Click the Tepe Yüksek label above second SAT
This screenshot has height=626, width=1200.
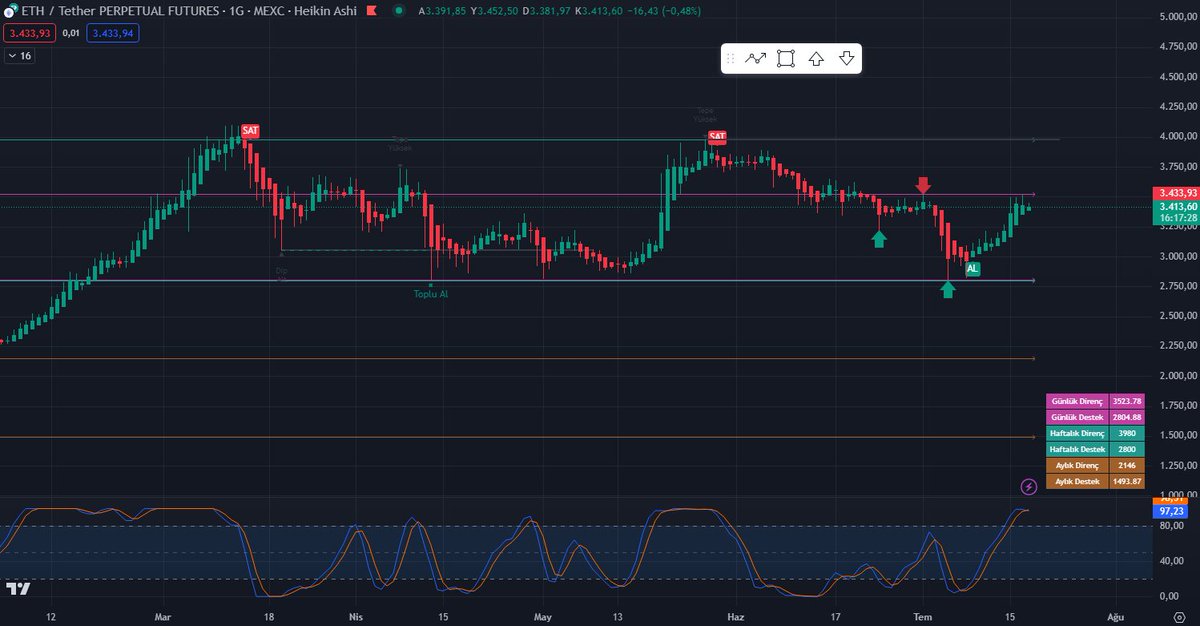[706, 115]
